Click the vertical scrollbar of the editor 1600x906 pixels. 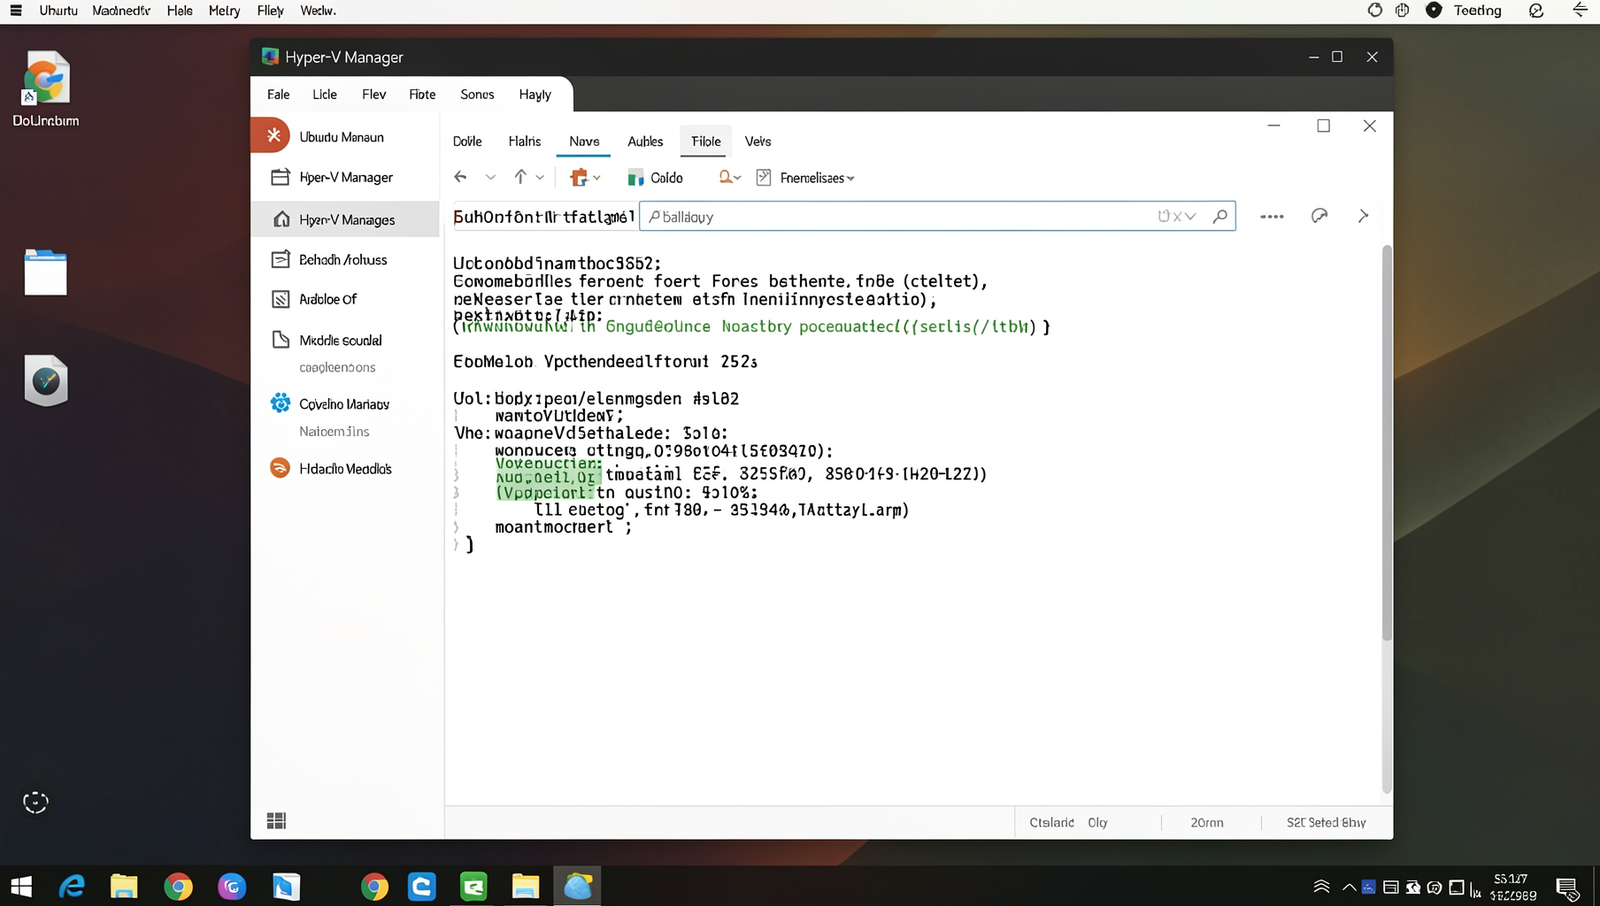[1387, 442]
